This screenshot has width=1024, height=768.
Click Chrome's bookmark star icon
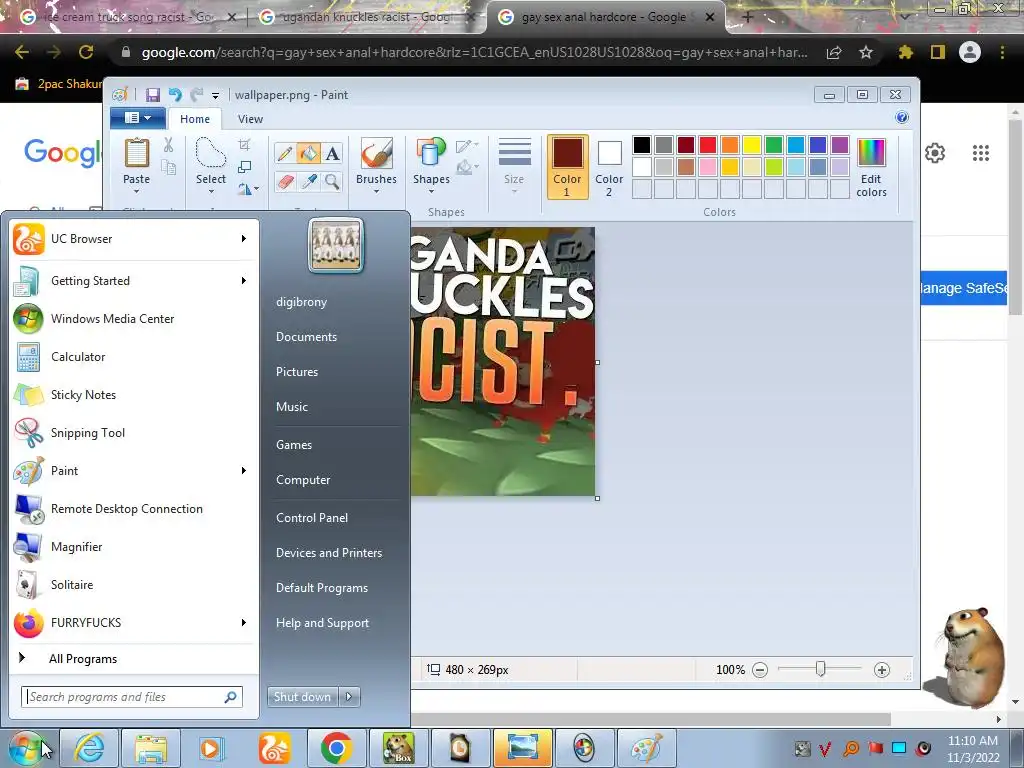[866, 52]
